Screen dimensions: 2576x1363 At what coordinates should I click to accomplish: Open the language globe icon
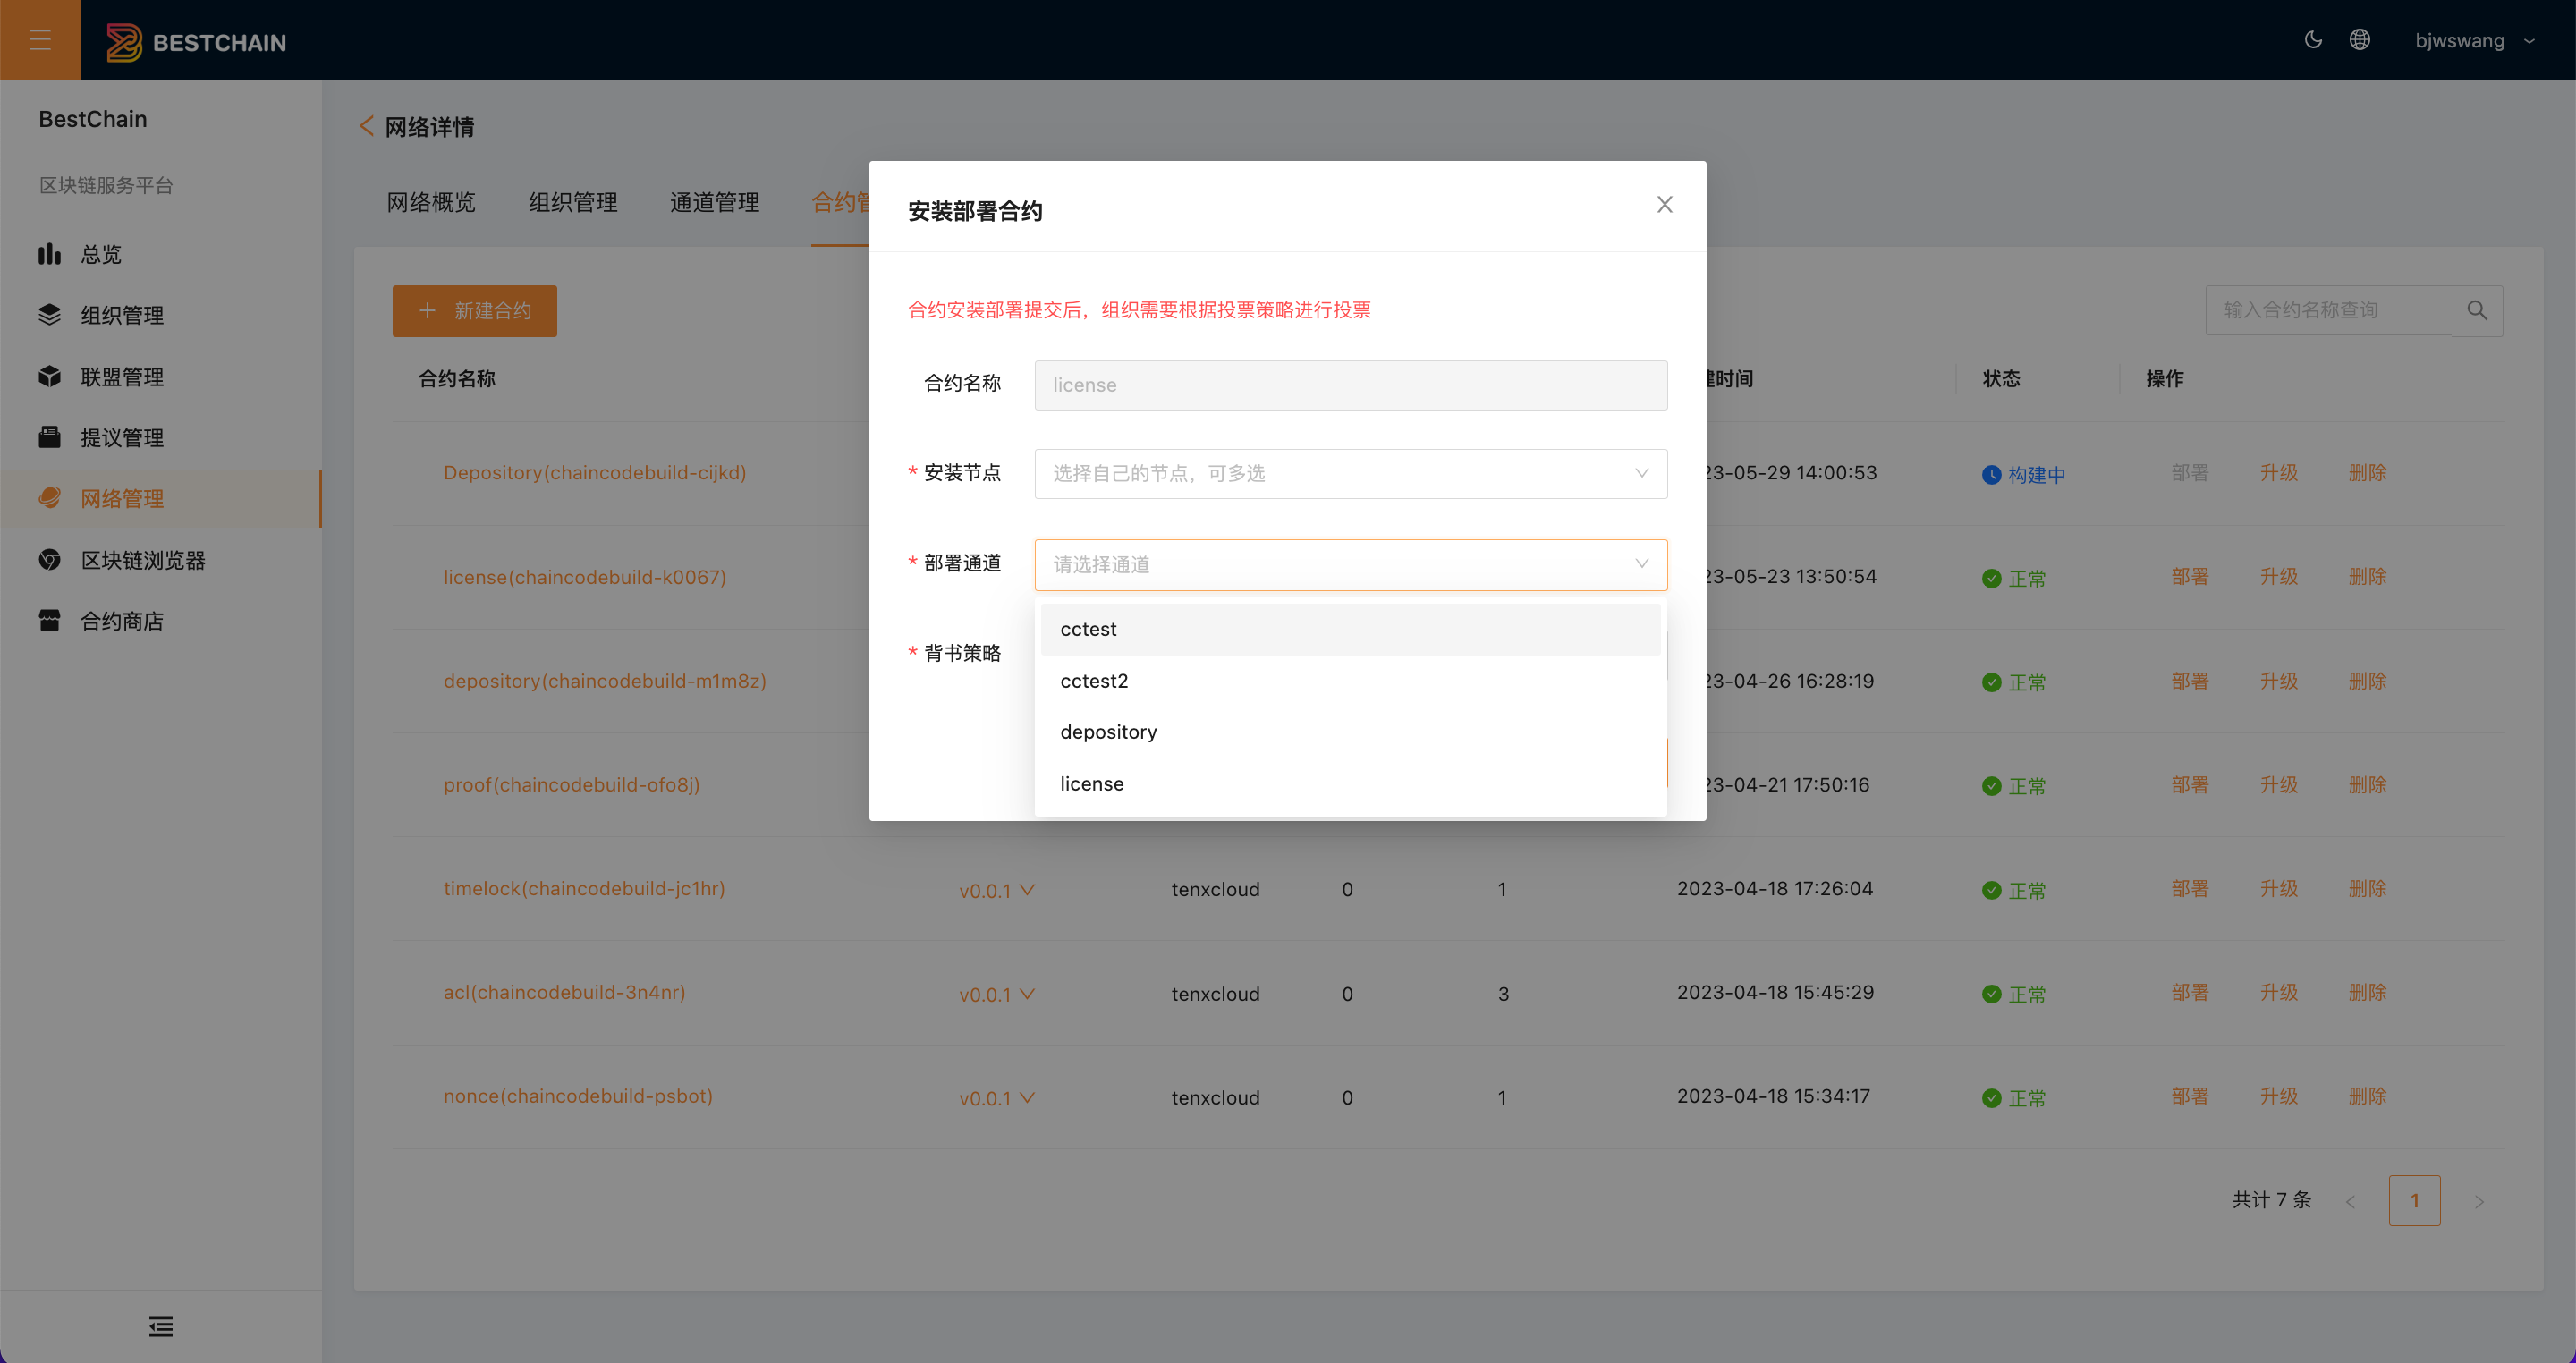pyautogui.click(x=2360, y=40)
